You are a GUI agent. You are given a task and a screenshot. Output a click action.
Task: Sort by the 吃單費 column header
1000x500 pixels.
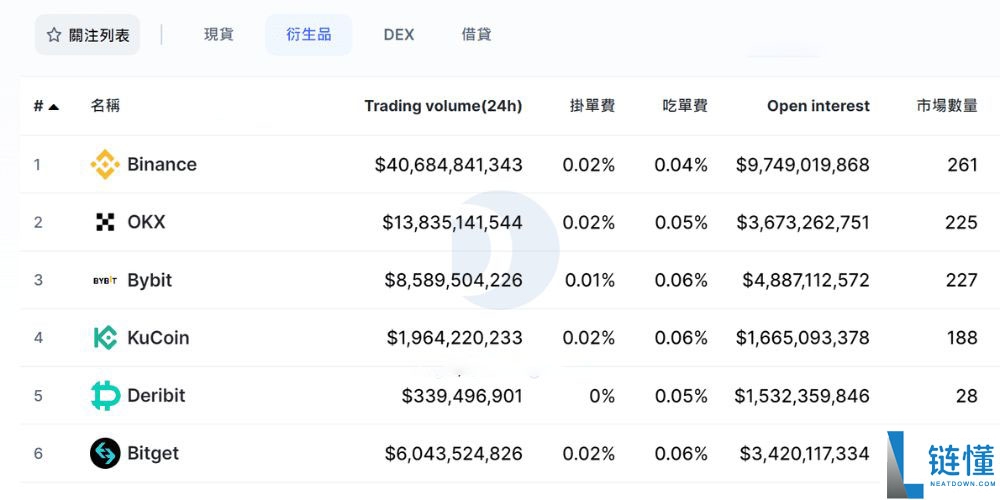(685, 106)
